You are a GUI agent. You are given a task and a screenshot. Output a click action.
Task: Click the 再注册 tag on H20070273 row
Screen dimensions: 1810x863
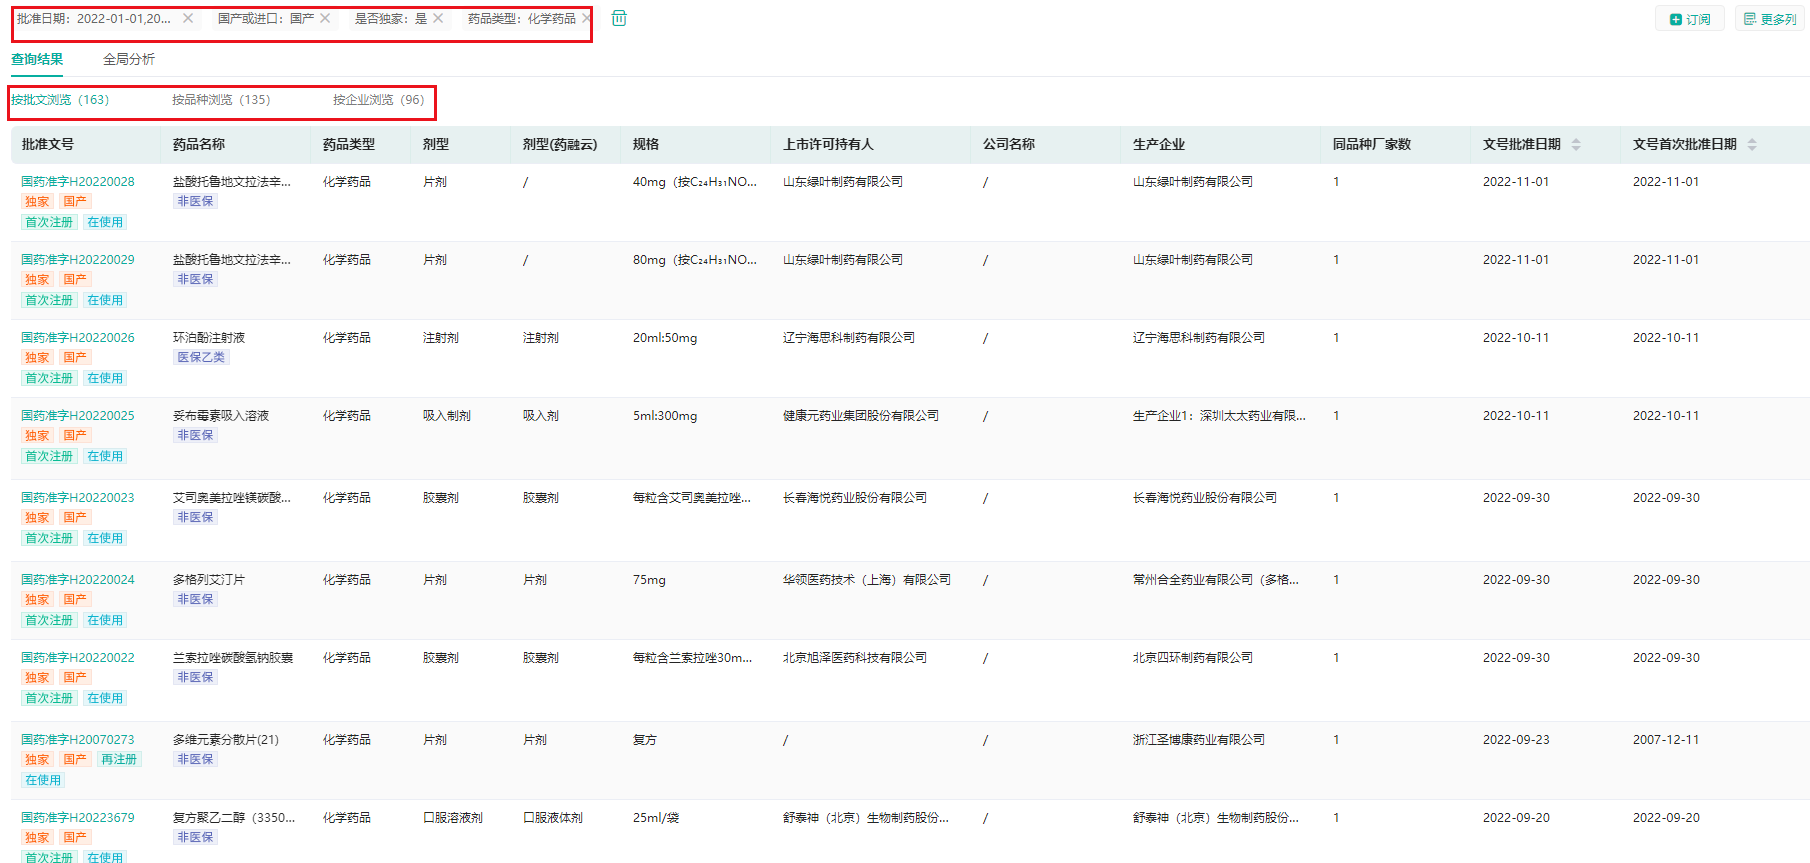[119, 759]
